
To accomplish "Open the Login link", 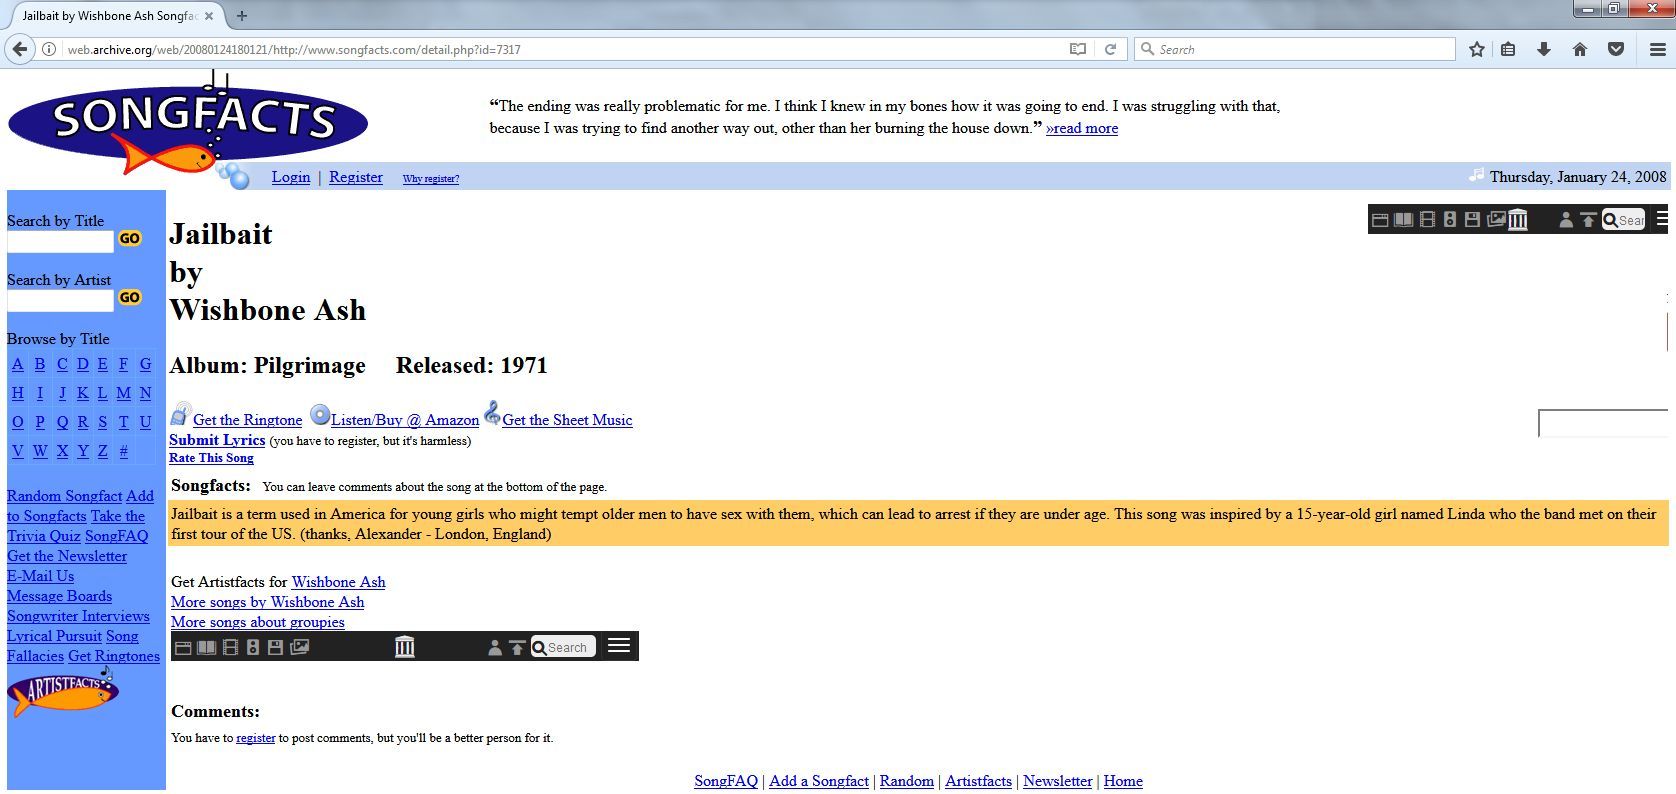I will coord(291,177).
